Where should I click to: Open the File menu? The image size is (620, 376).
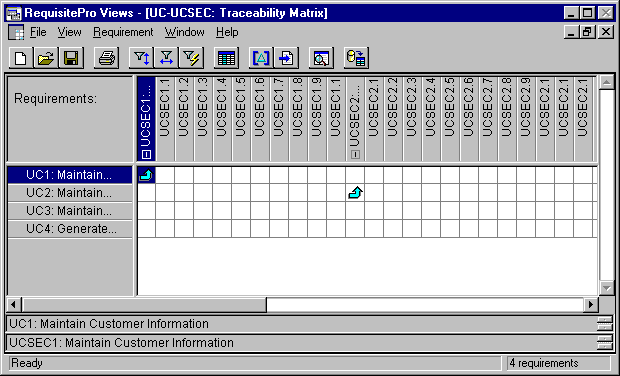coord(38,32)
